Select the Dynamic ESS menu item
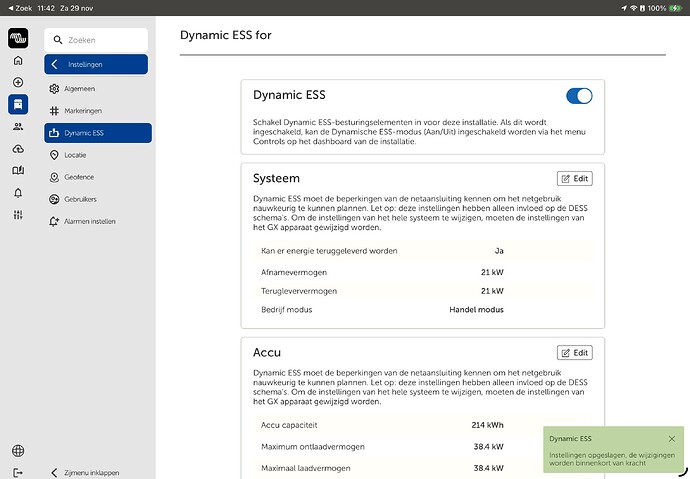Image resolution: width=690 pixels, height=479 pixels. [98, 133]
